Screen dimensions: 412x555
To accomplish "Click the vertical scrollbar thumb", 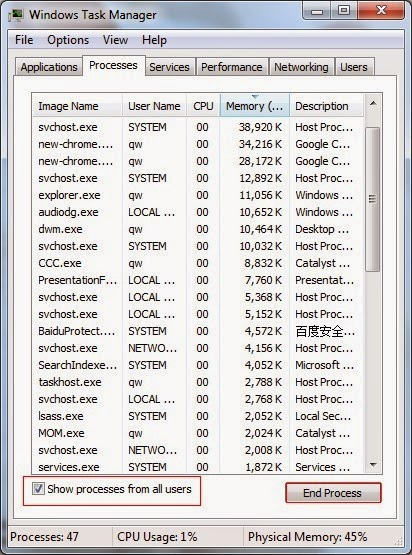I will tap(372, 199).
